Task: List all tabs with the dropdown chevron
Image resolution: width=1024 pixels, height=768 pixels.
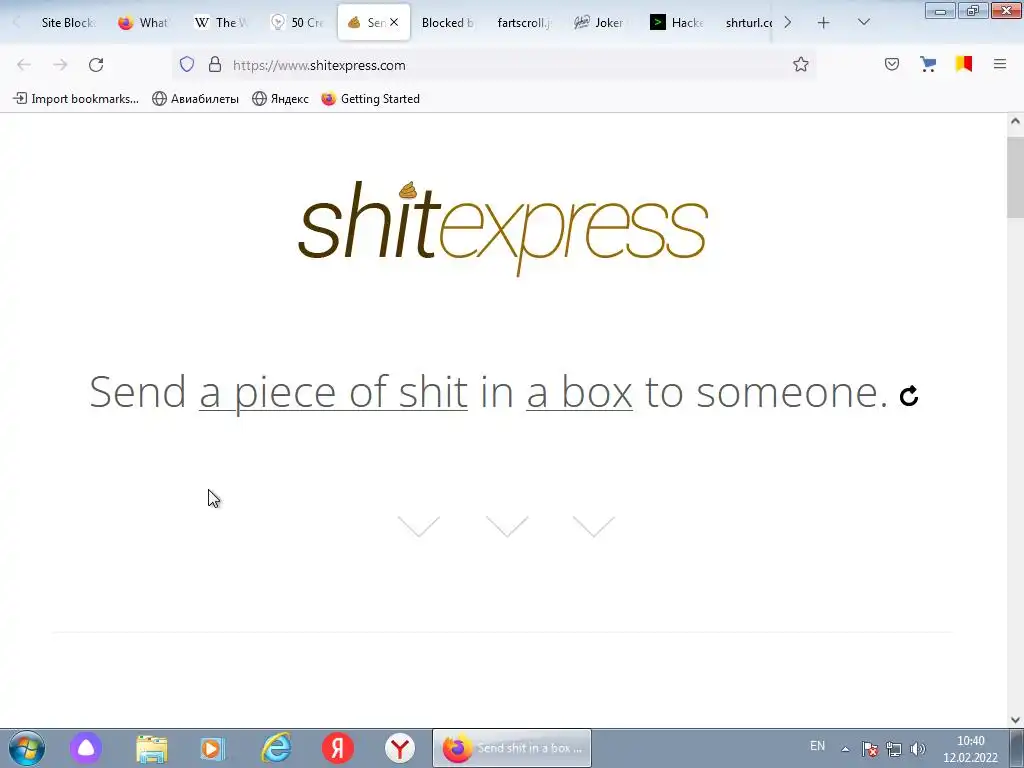Action: [863, 22]
